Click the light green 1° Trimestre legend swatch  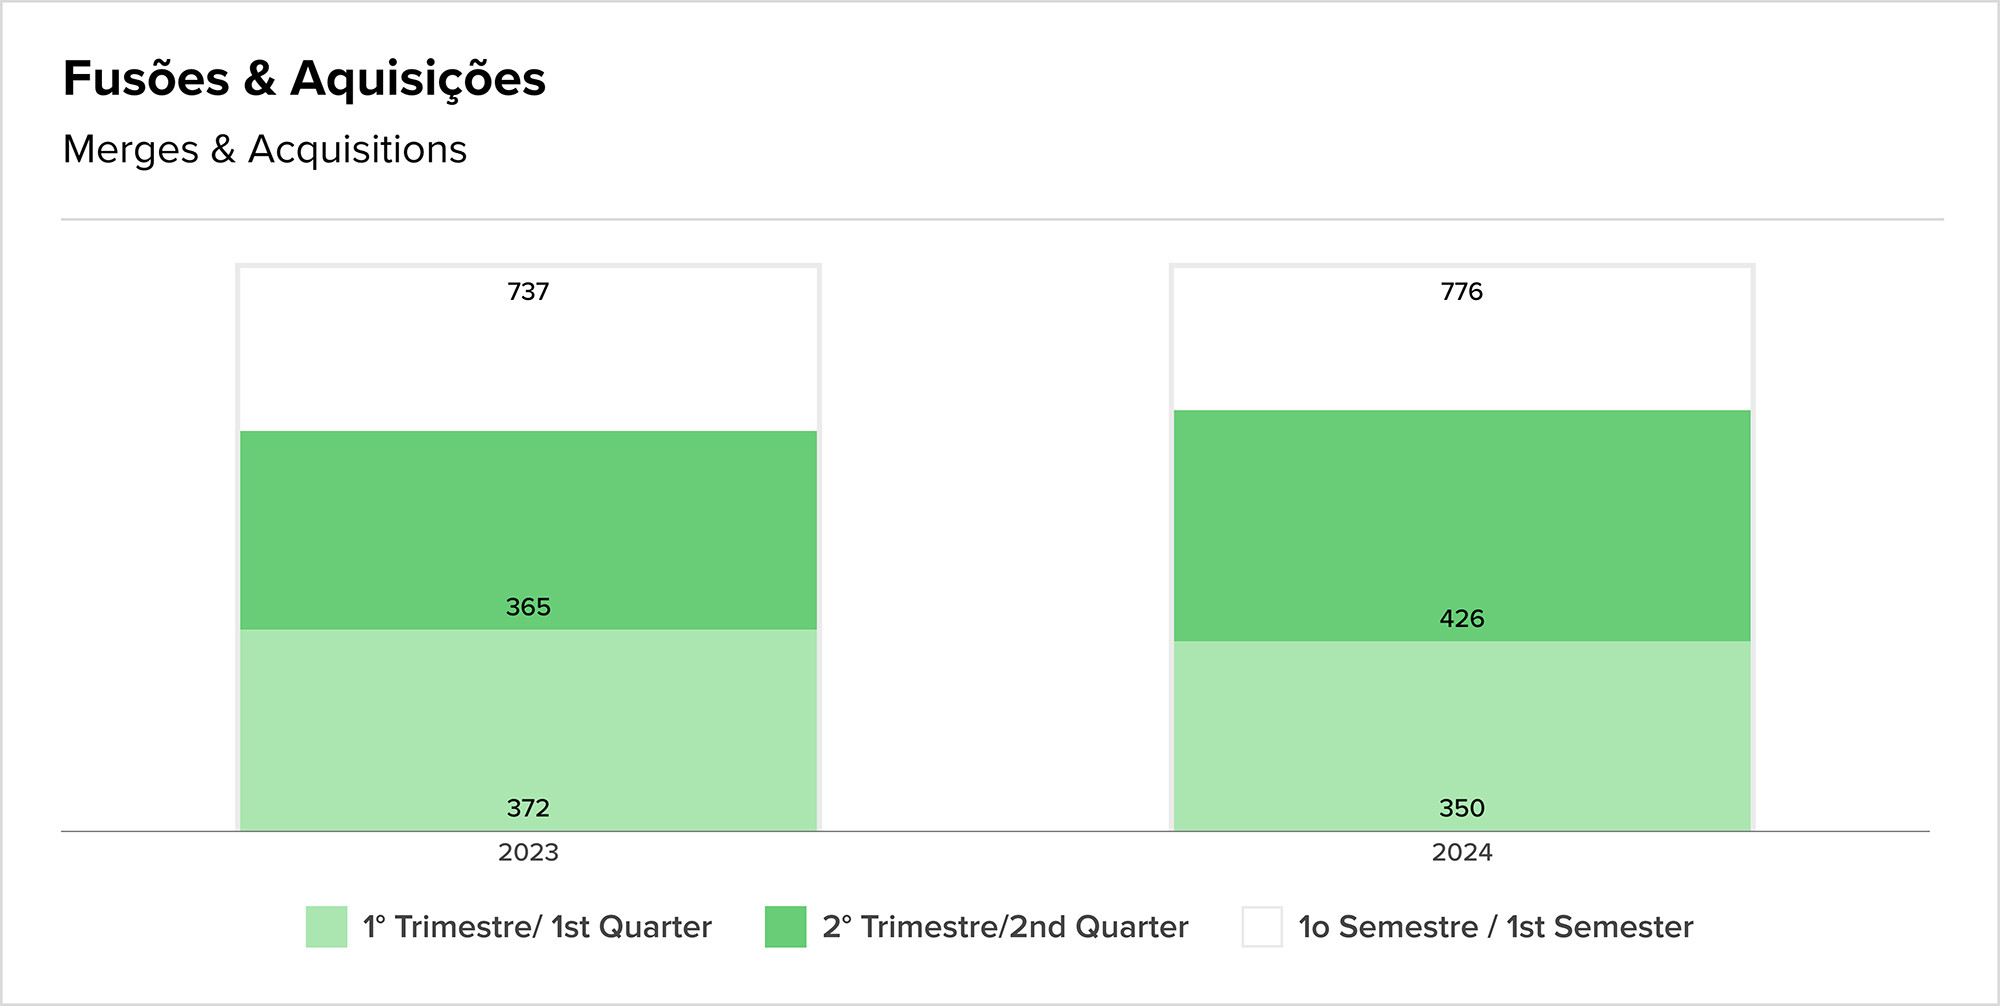[326, 927]
